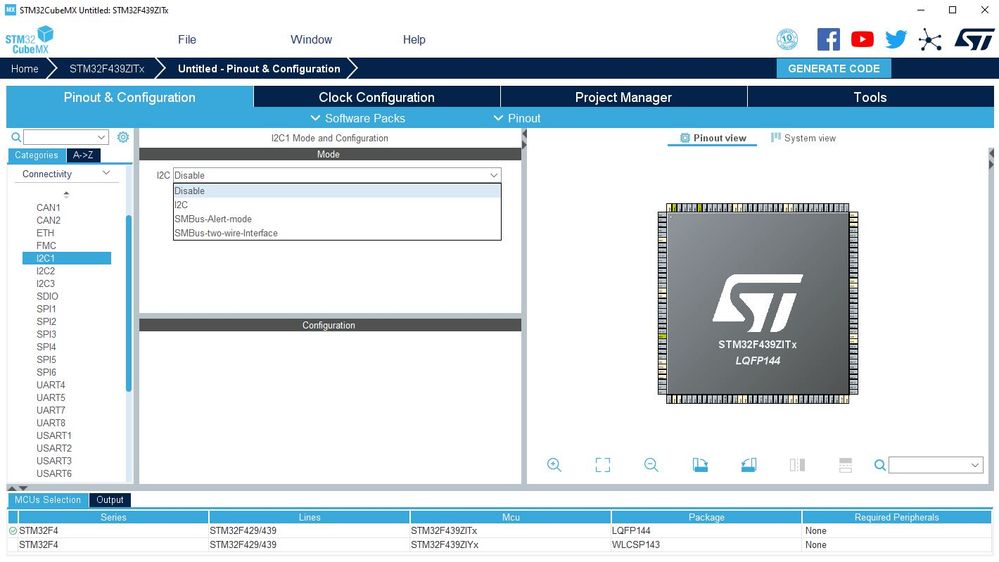999x562 pixels.
Task: Switch to Clock Configuration tab
Action: click(377, 97)
